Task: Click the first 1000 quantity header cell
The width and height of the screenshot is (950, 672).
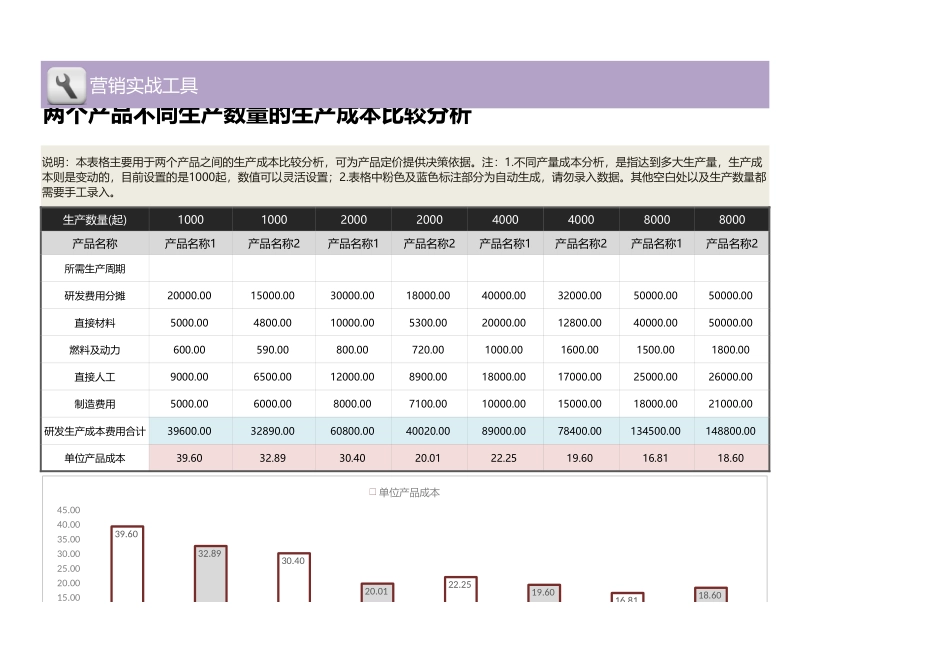Action: pos(190,219)
